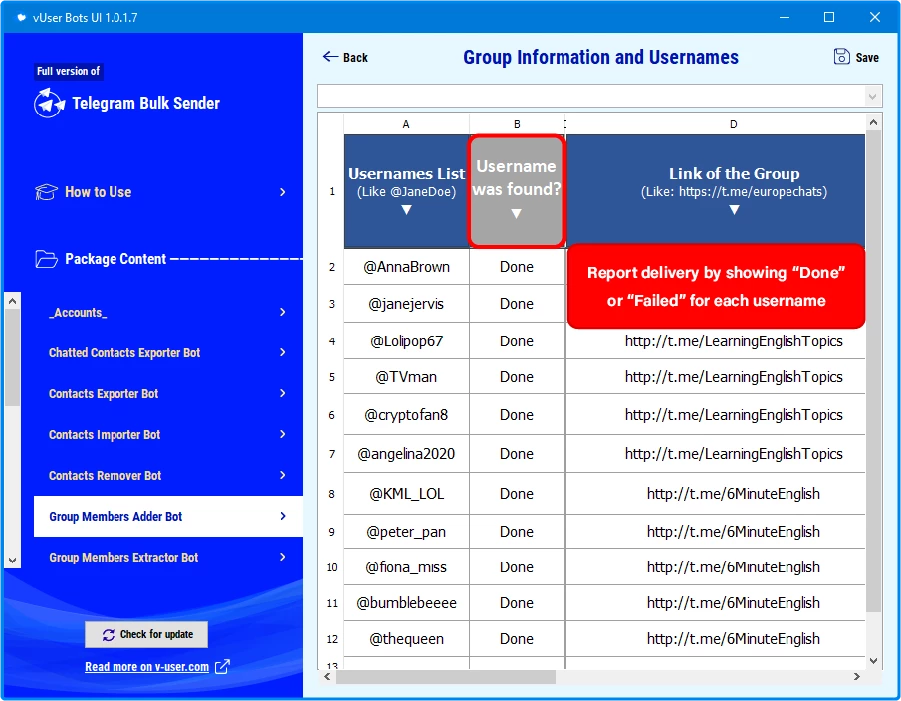This screenshot has height=701, width=901.
Task: Select the @fiona_miss cell
Action: [406, 567]
